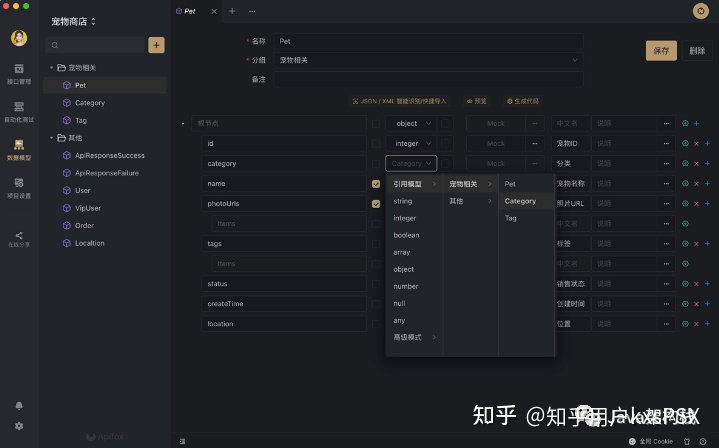The height and width of the screenshot is (448, 719).
Task: Choose boolean in the type menu
Action: [x=414, y=235]
